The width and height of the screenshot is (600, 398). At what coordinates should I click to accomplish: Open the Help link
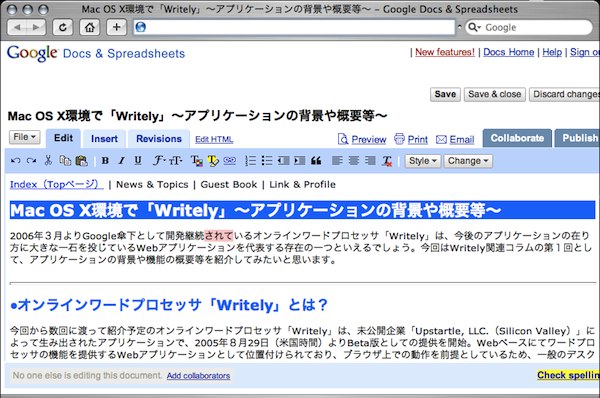tap(552, 52)
